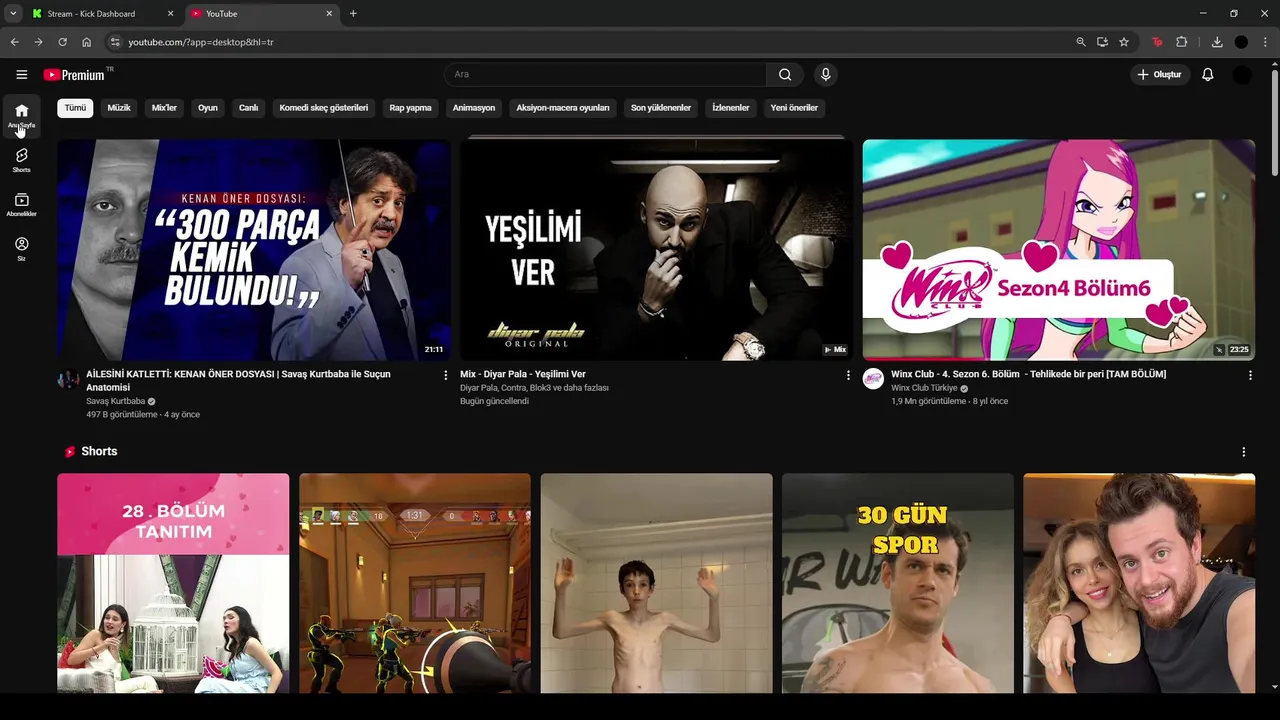Click the Ara search input field
This screenshot has width=1280, height=720.
tap(605, 74)
